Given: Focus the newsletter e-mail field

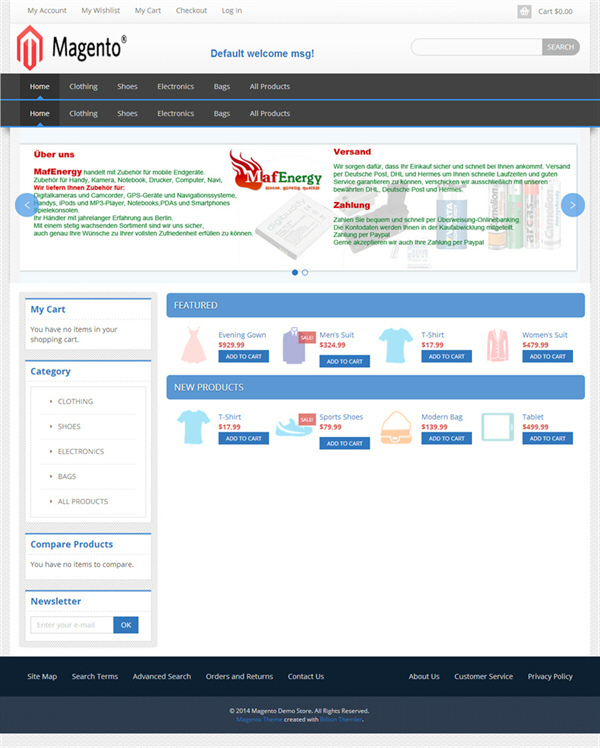Looking at the screenshot, I should (x=72, y=625).
